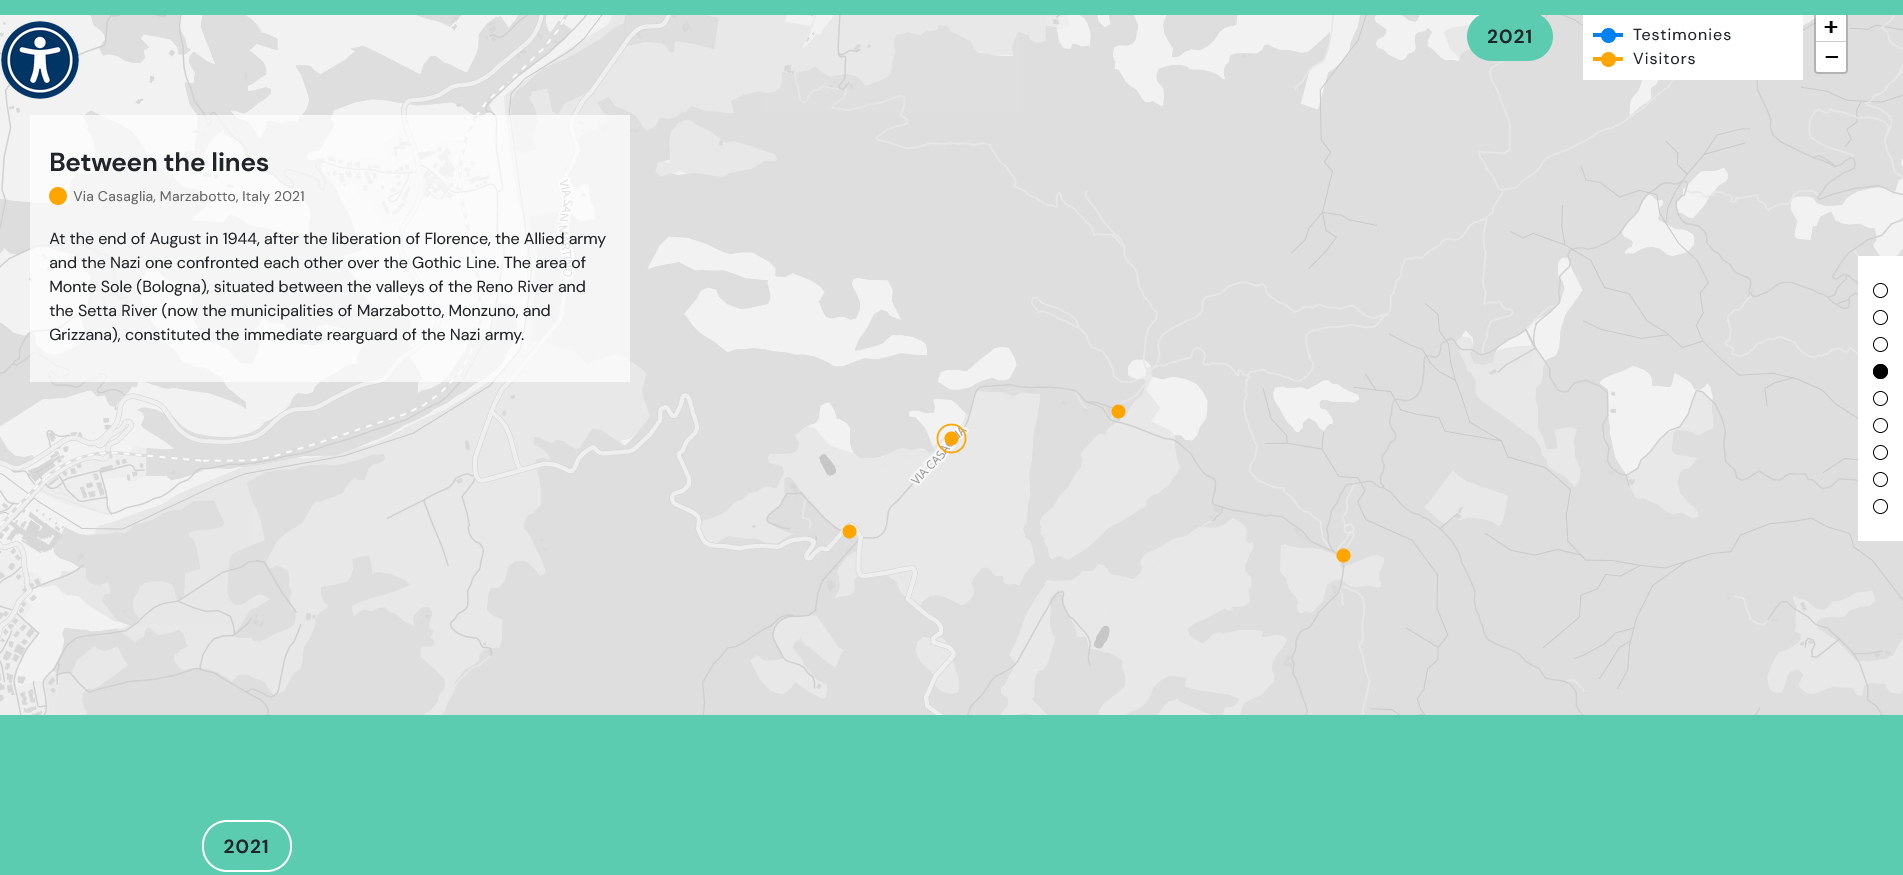Open the orange marker northeast of the ringed marker
Image resolution: width=1903 pixels, height=875 pixels.
click(1118, 411)
